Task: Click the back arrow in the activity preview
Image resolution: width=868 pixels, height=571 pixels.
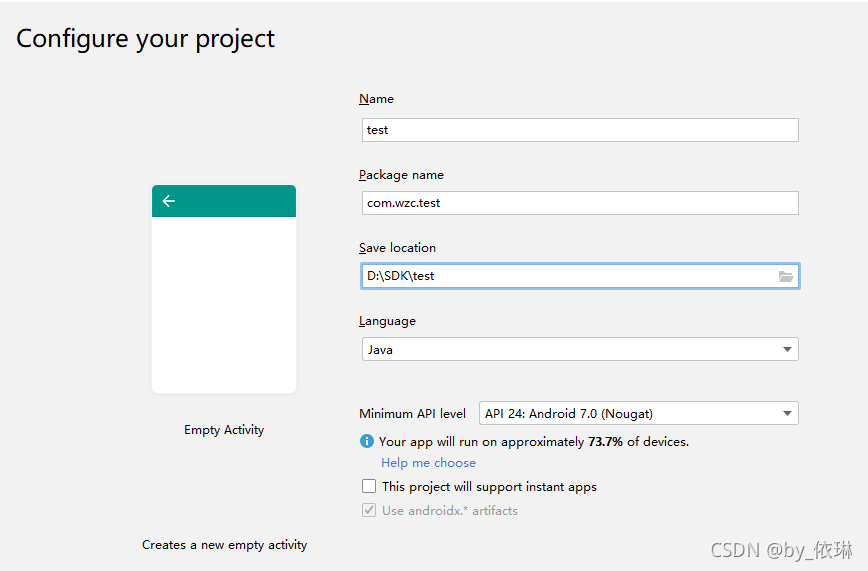Action: [169, 201]
